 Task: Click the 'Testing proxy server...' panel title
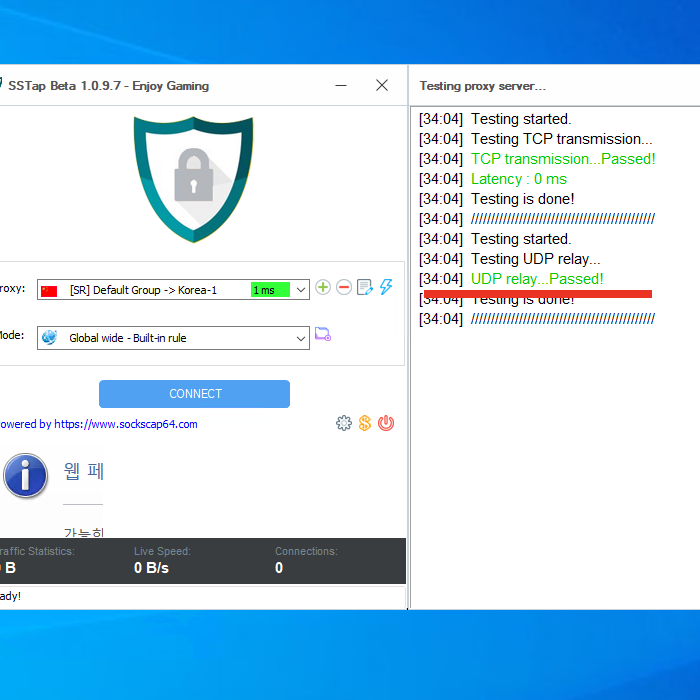pos(483,86)
